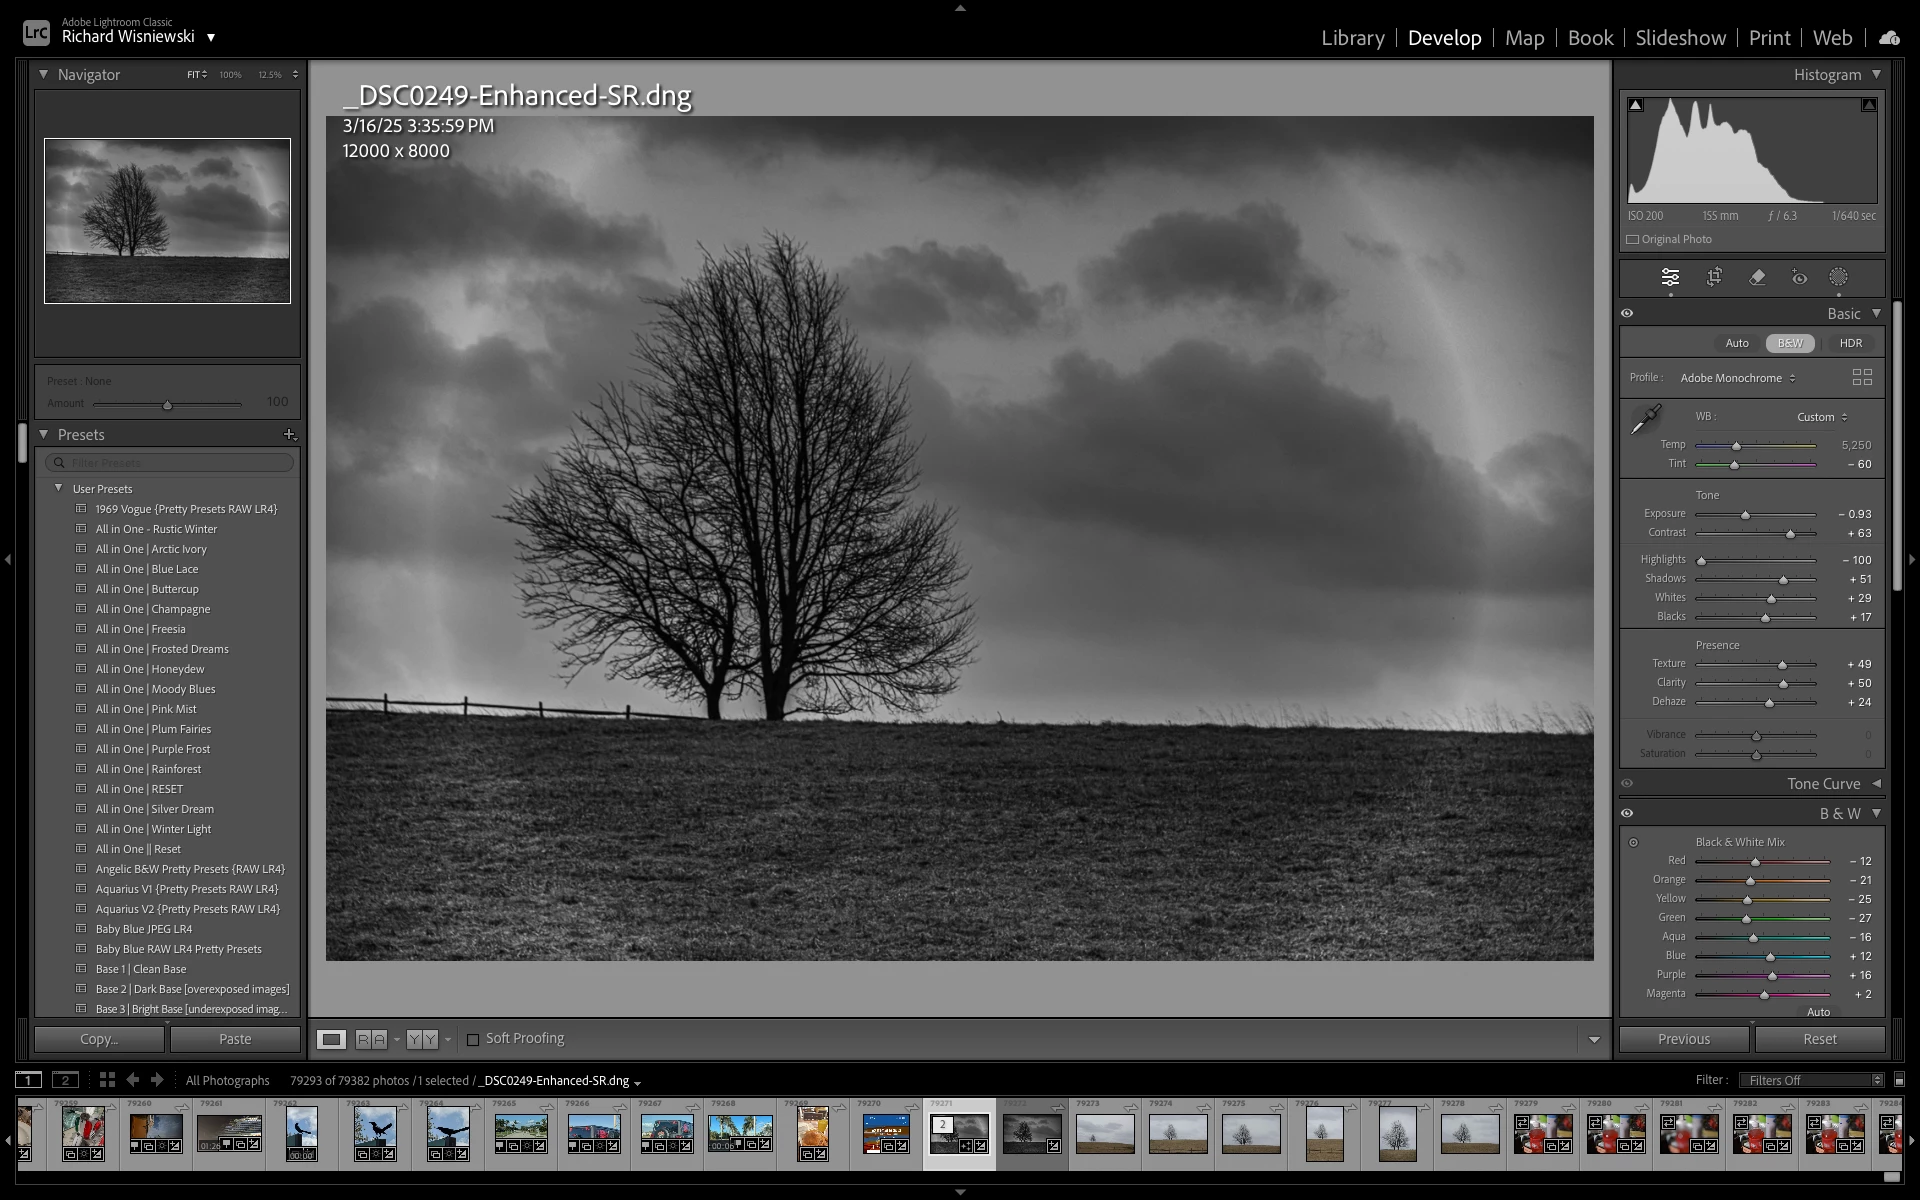Click the Copy... button
The image size is (1920, 1200).
point(99,1039)
